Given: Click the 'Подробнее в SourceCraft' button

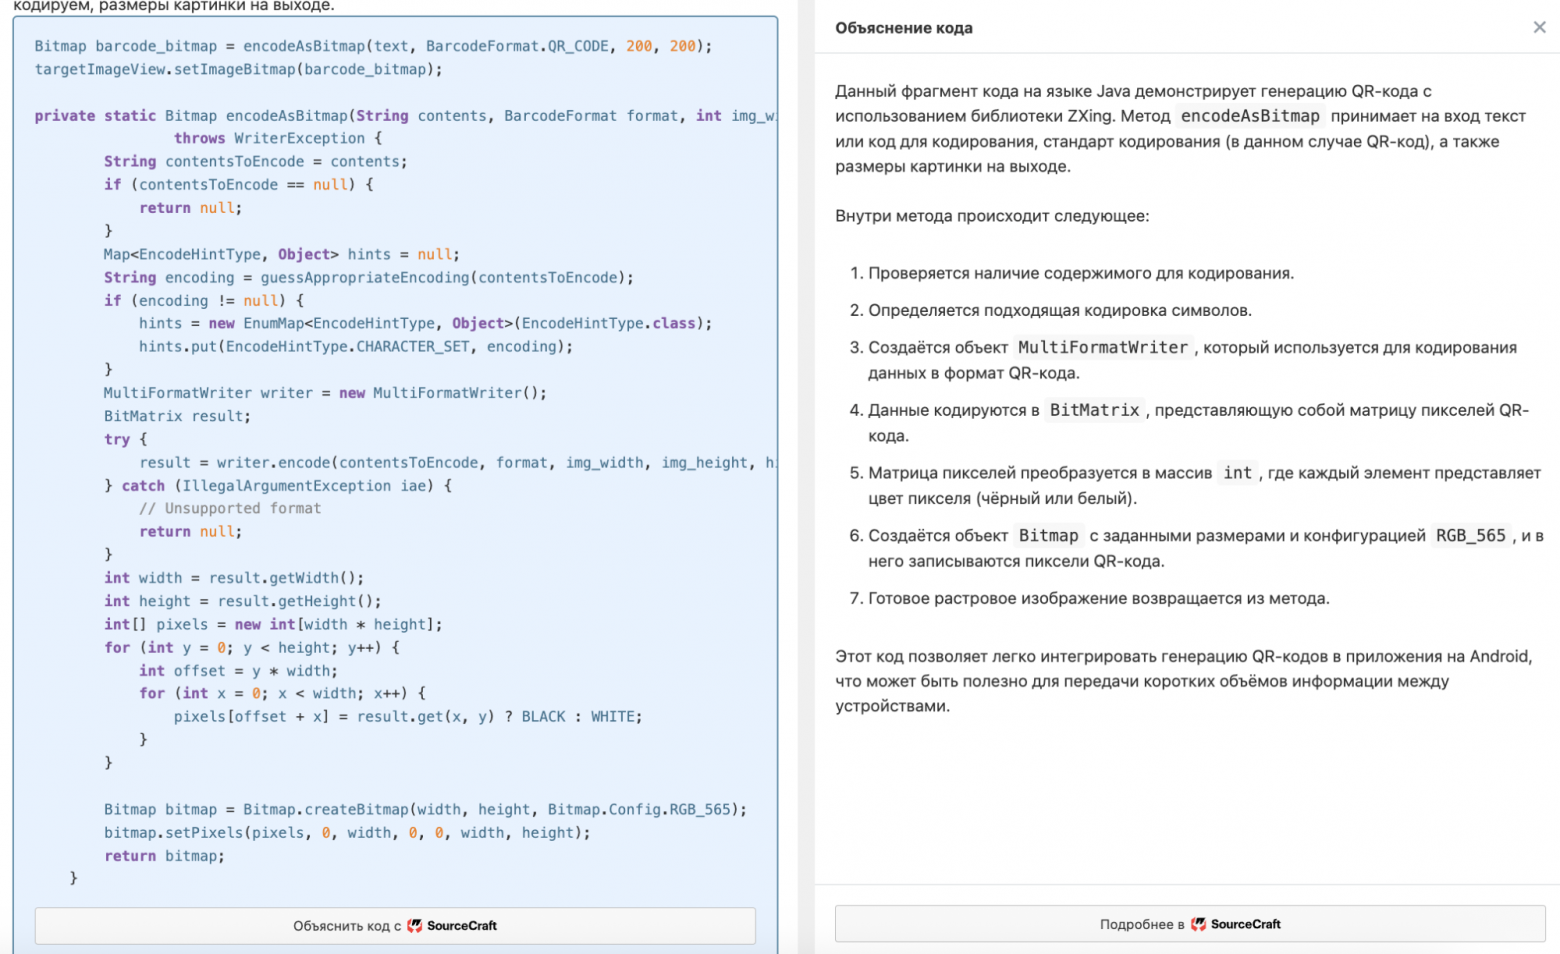Looking at the screenshot, I should (x=1189, y=924).
